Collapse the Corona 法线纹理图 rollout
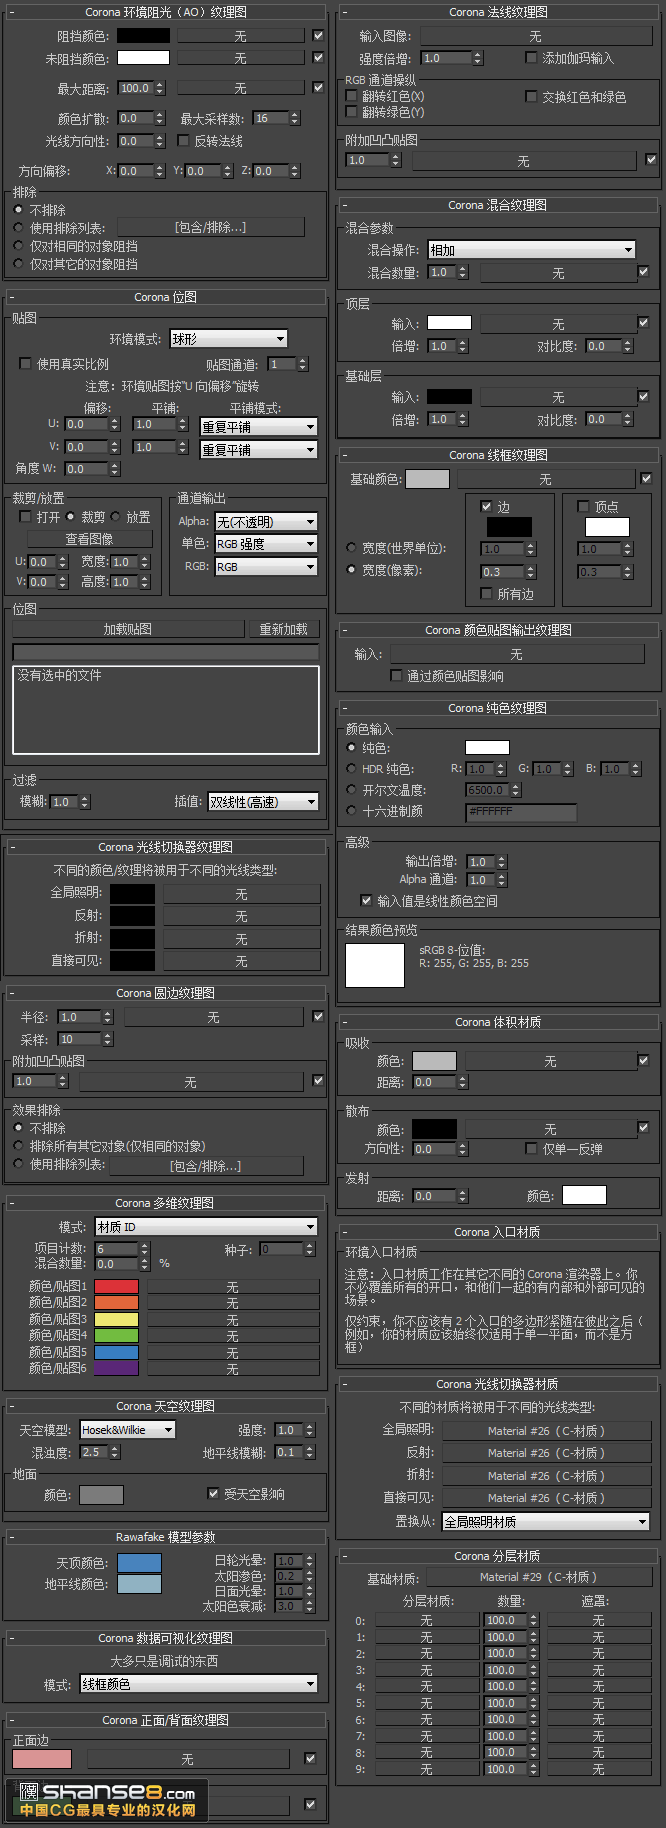The width and height of the screenshot is (666, 1828). coord(498,12)
